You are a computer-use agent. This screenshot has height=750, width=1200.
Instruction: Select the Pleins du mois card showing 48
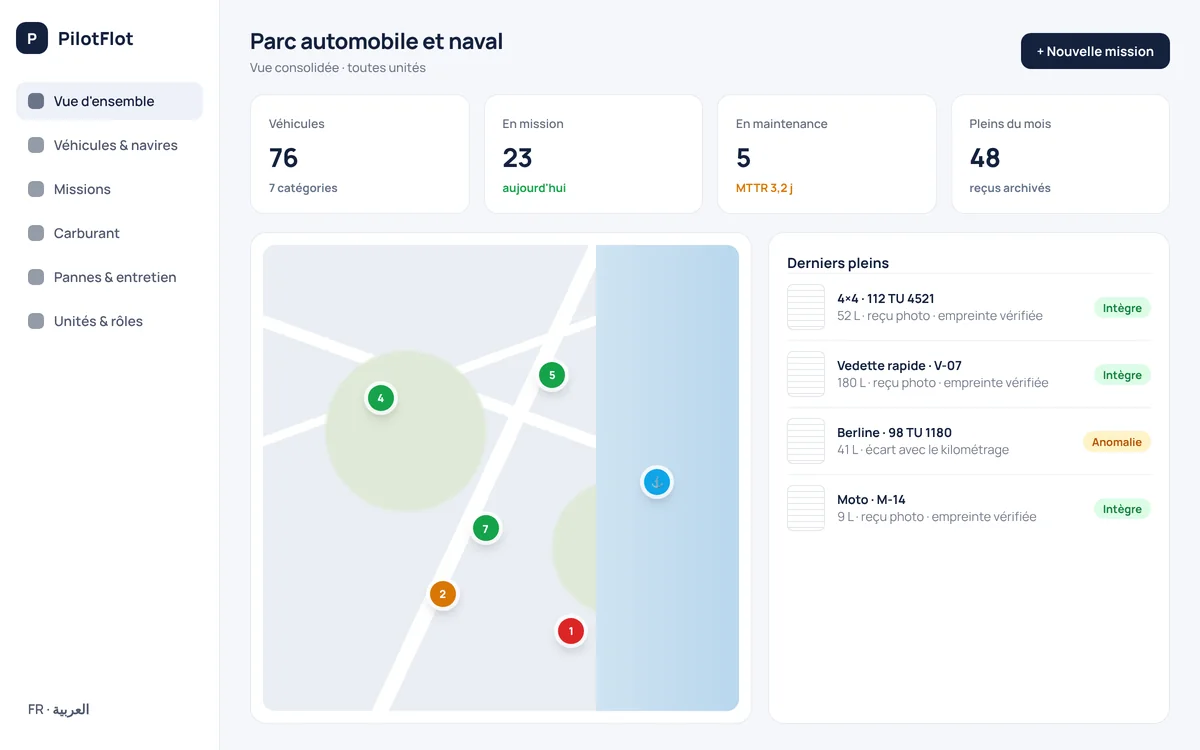pyautogui.click(x=1060, y=154)
